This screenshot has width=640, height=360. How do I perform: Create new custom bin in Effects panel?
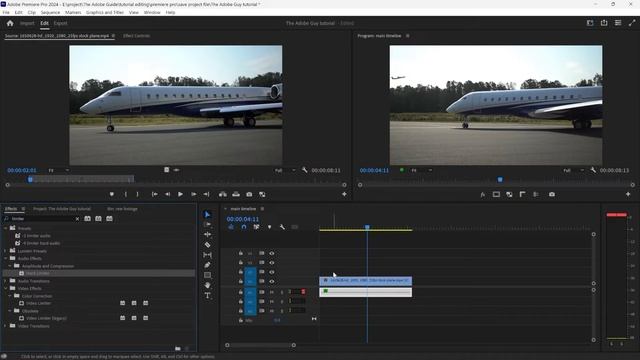[x=178, y=349]
